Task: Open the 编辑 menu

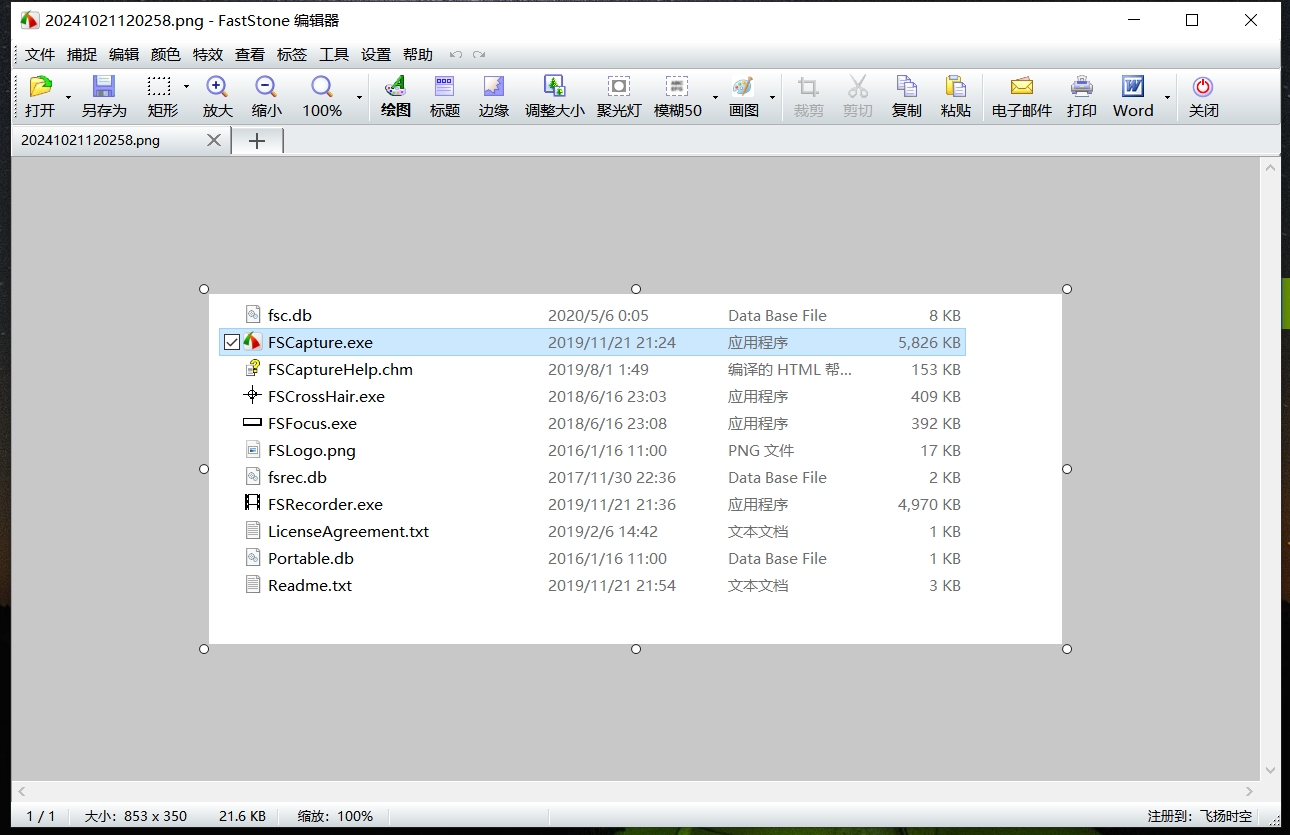Action: click(x=124, y=55)
